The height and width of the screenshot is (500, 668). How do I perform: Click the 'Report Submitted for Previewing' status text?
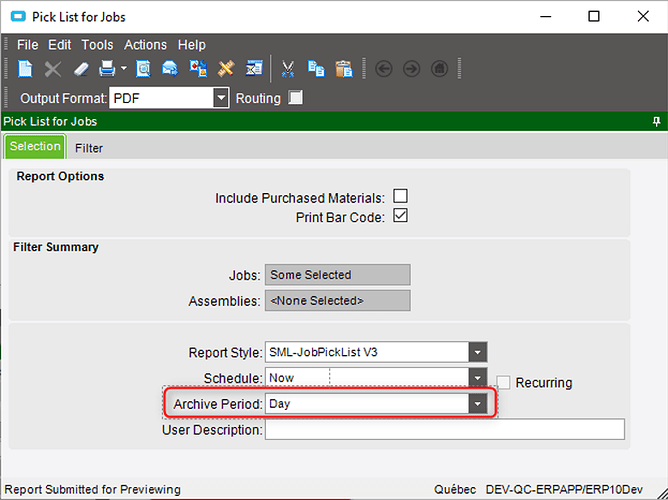click(x=92, y=489)
